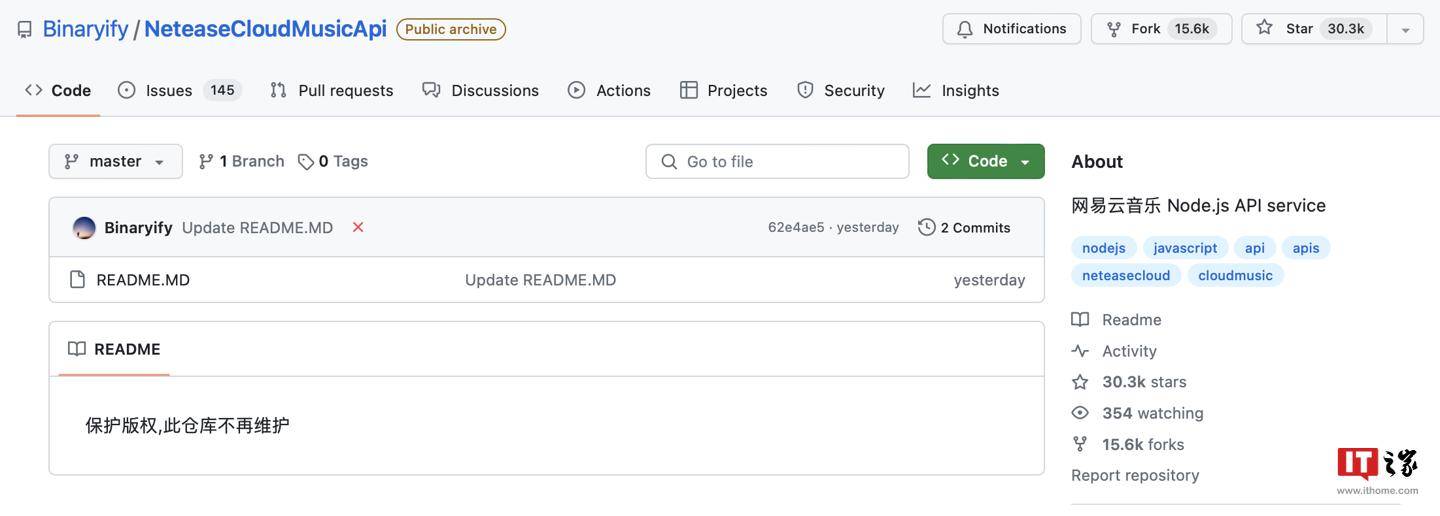Switch to the Issues tab
Image resolution: width=1440 pixels, height=516 pixels.
coord(168,90)
